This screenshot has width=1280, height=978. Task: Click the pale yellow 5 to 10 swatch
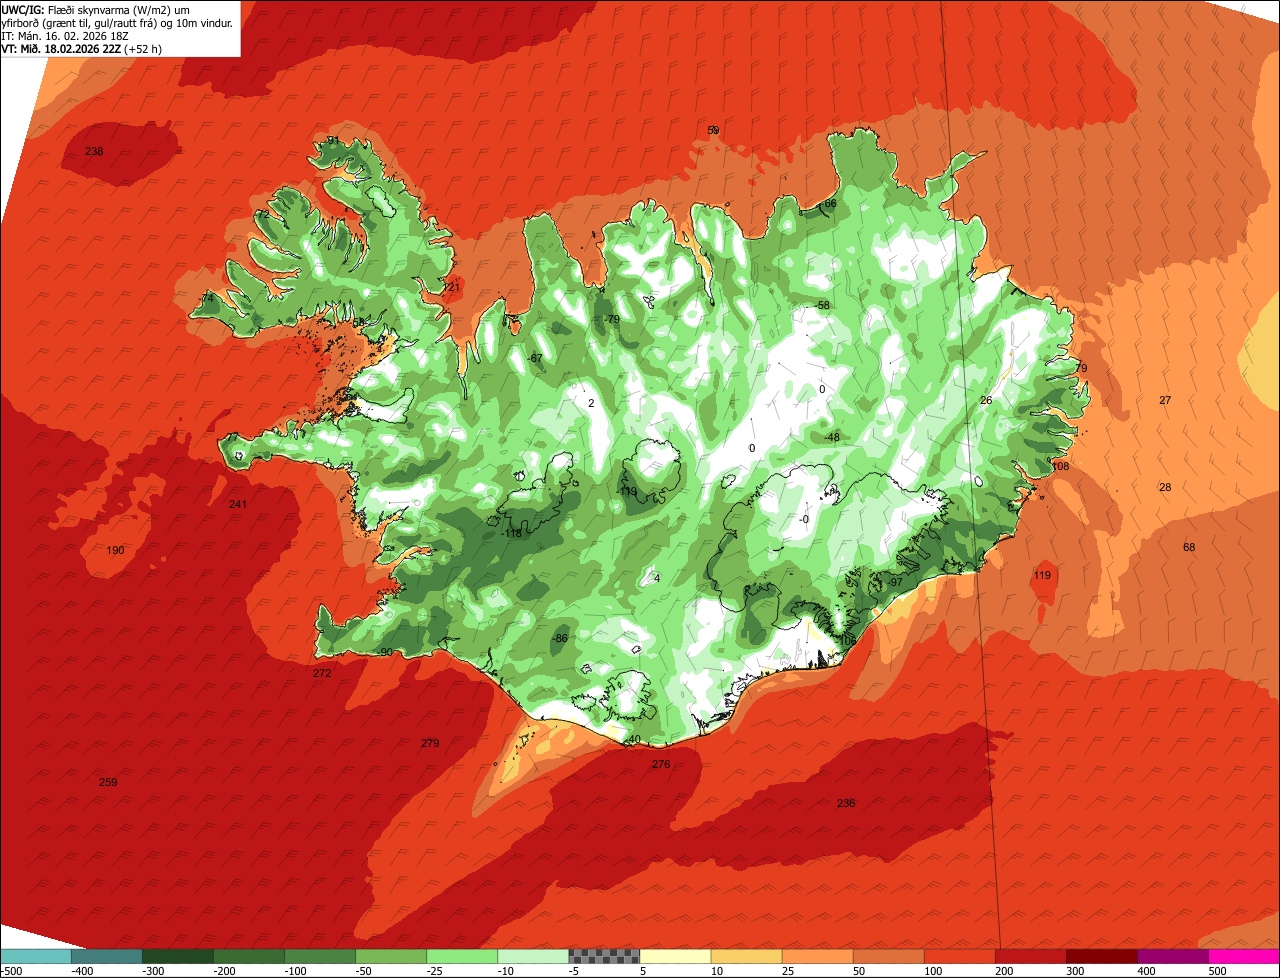tap(675, 955)
